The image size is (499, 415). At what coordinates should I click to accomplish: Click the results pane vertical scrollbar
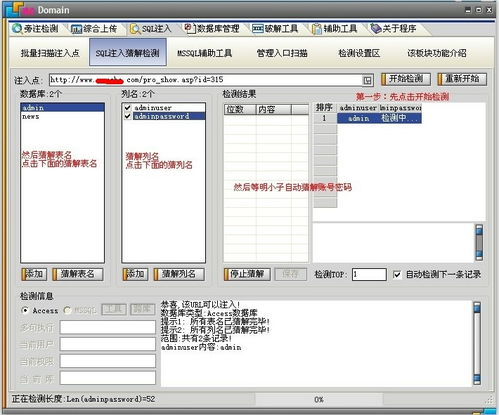pyautogui.click(x=479, y=243)
